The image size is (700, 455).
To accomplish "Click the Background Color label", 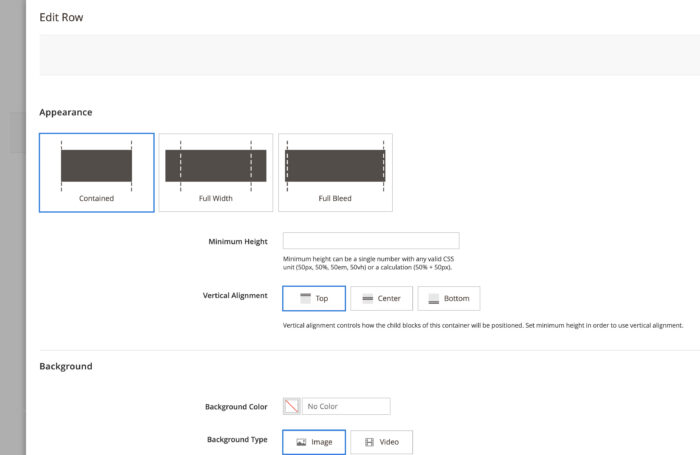I will point(236,407).
